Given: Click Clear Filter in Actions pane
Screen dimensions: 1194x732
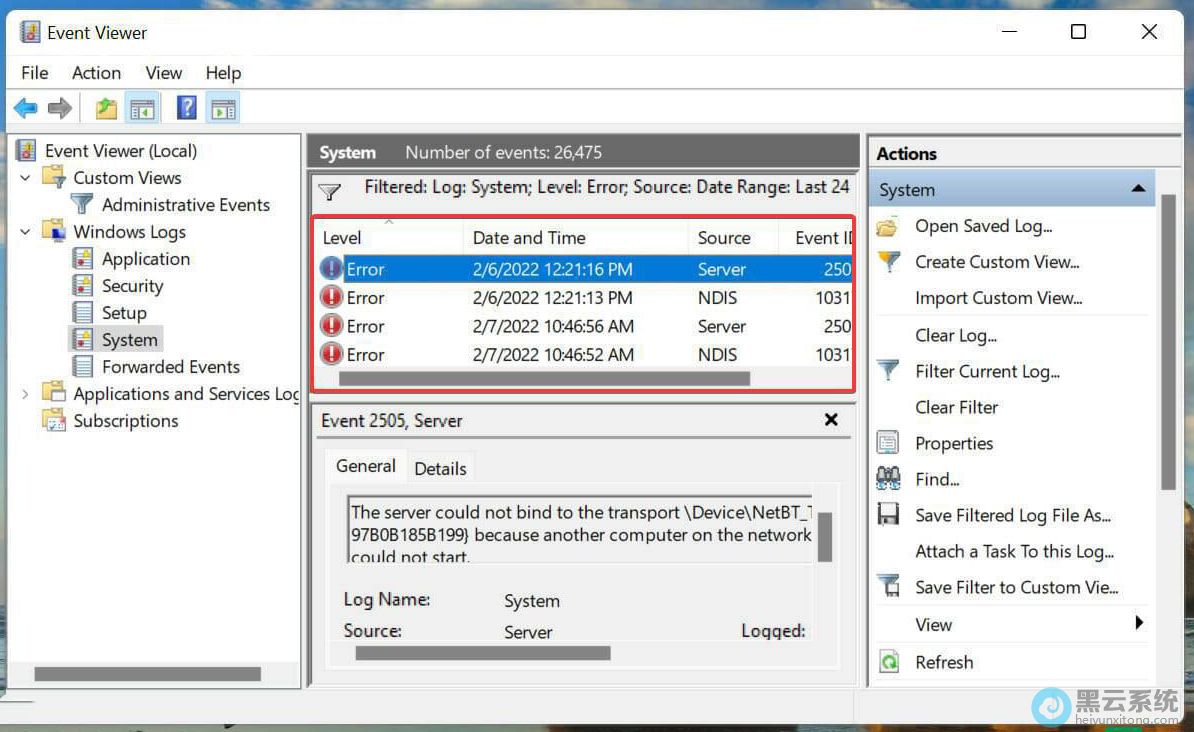Looking at the screenshot, I should [956, 407].
